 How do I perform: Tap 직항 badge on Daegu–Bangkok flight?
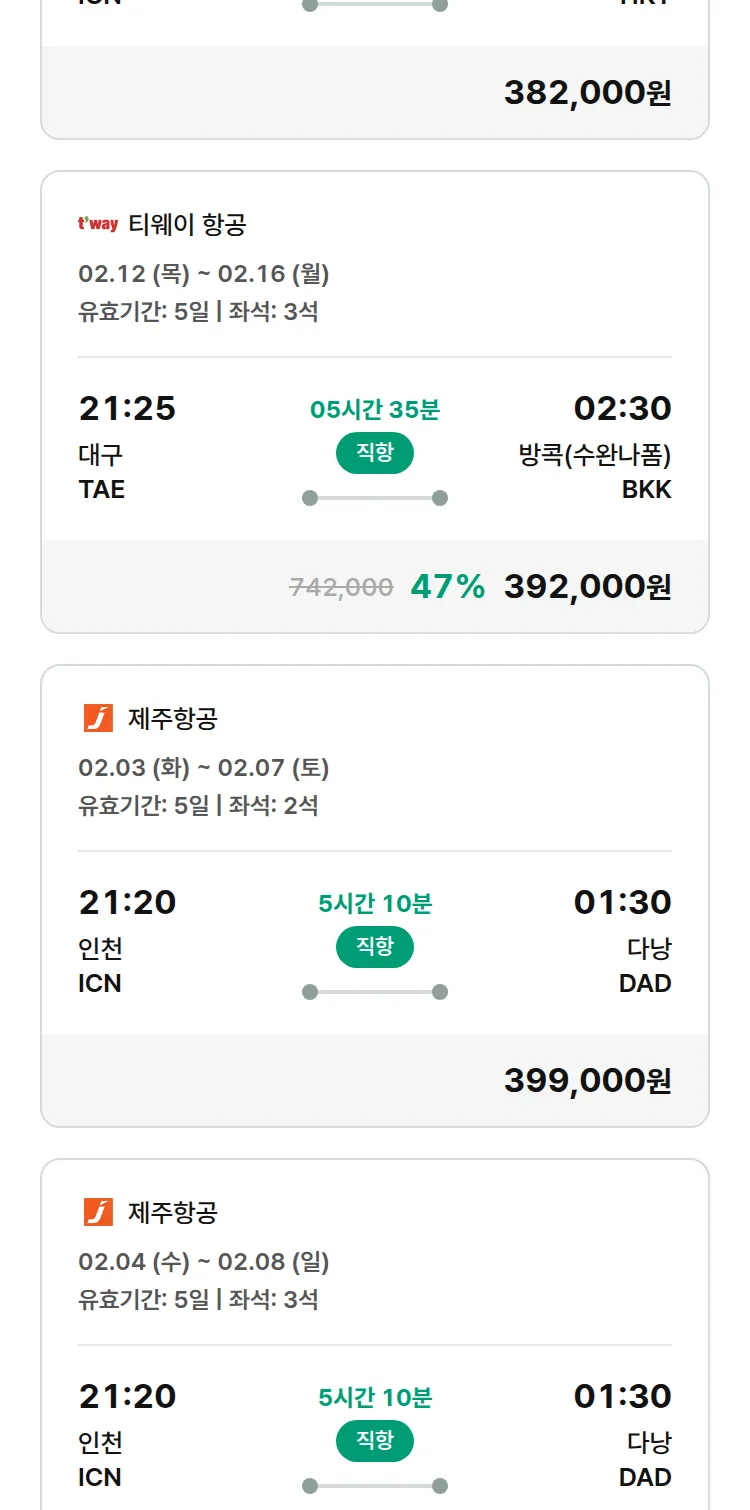pos(375,453)
